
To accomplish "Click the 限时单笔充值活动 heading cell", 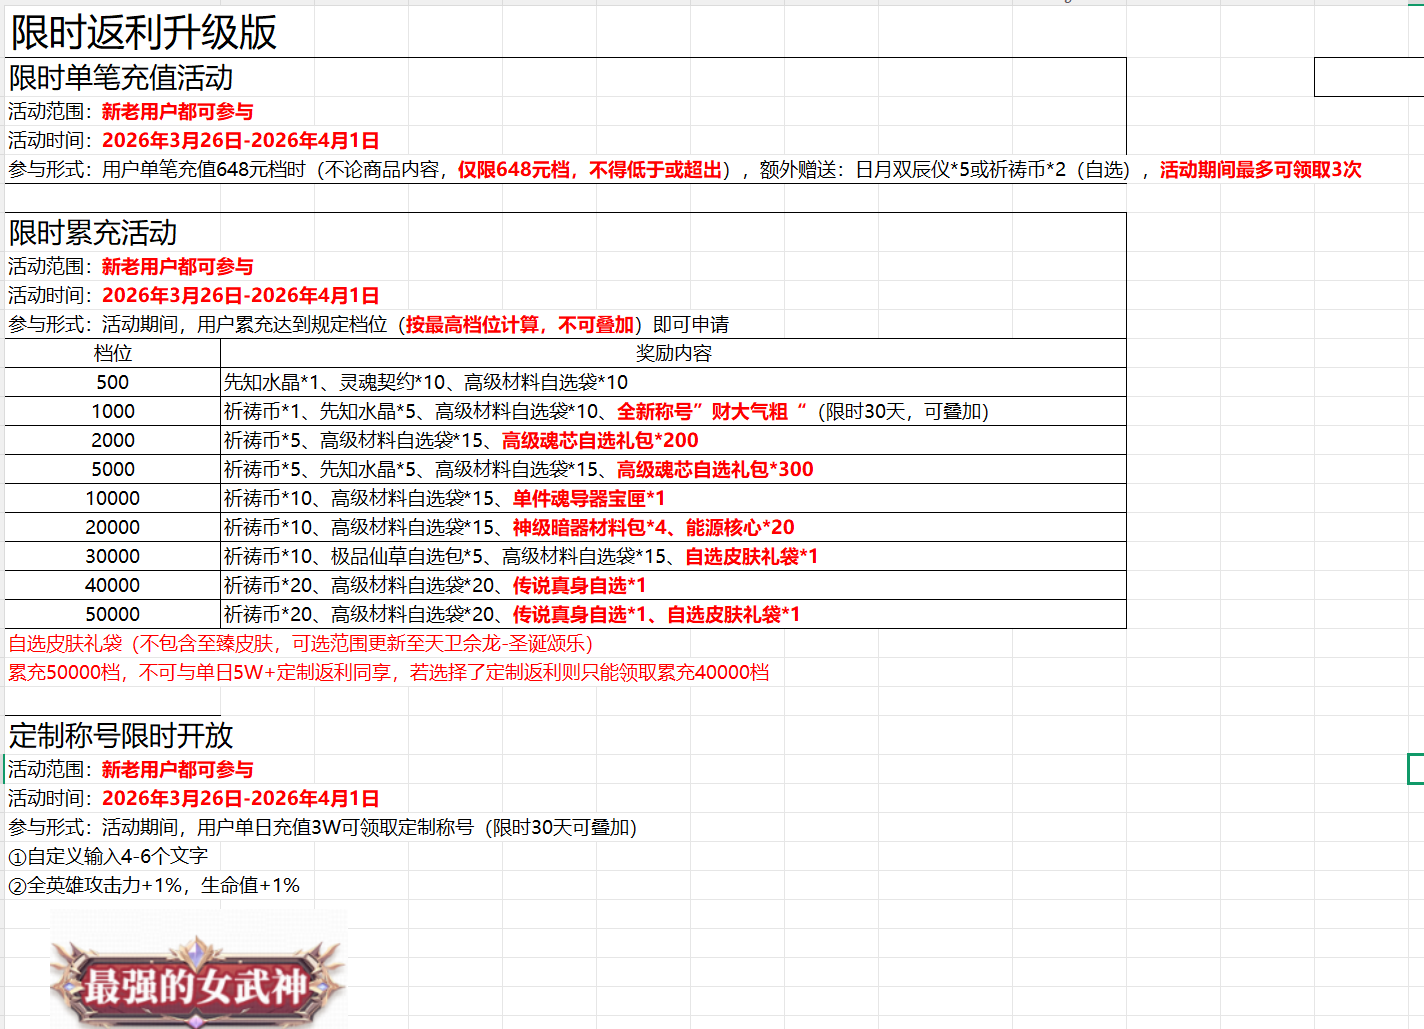I will tap(121, 78).
